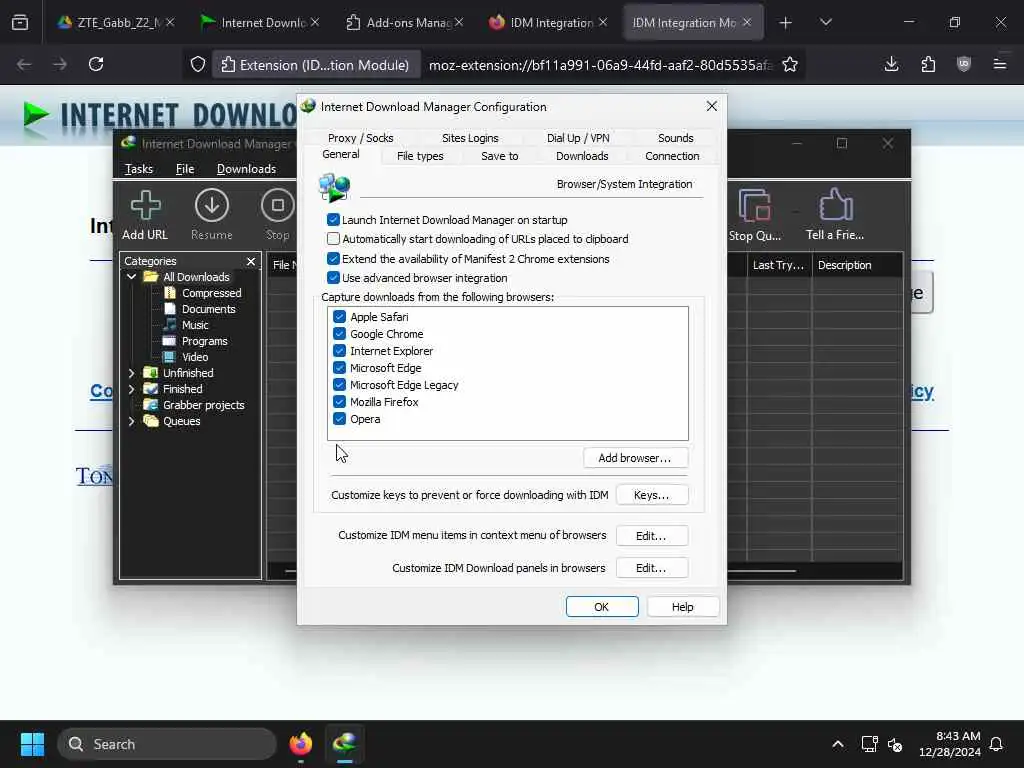Switch to the Save to tab
The height and width of the screenshot is (768, 1024).
[x=500, y=156]
